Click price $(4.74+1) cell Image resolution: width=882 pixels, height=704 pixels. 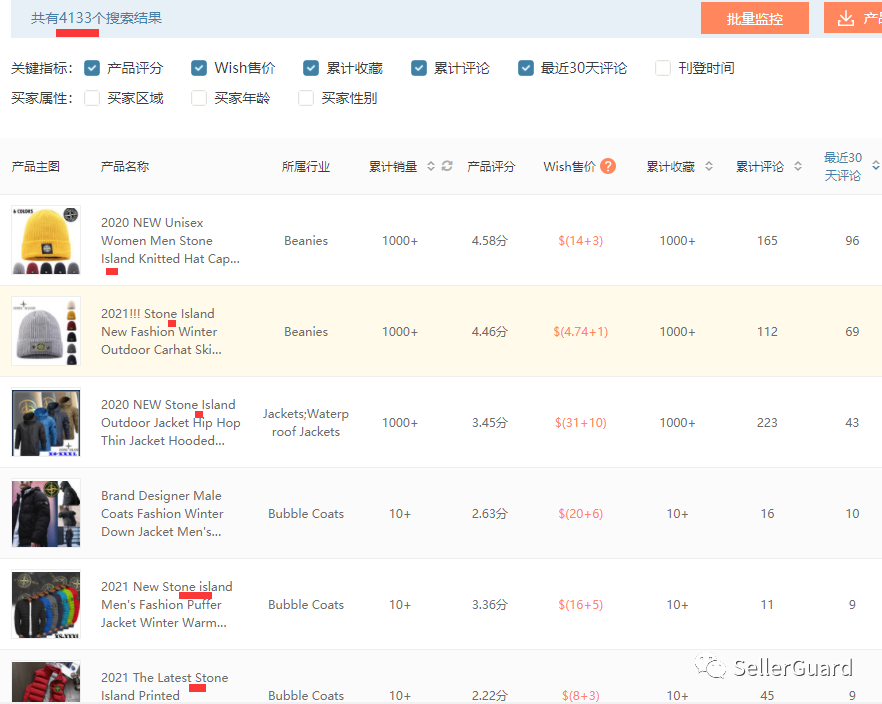[580, 332]
